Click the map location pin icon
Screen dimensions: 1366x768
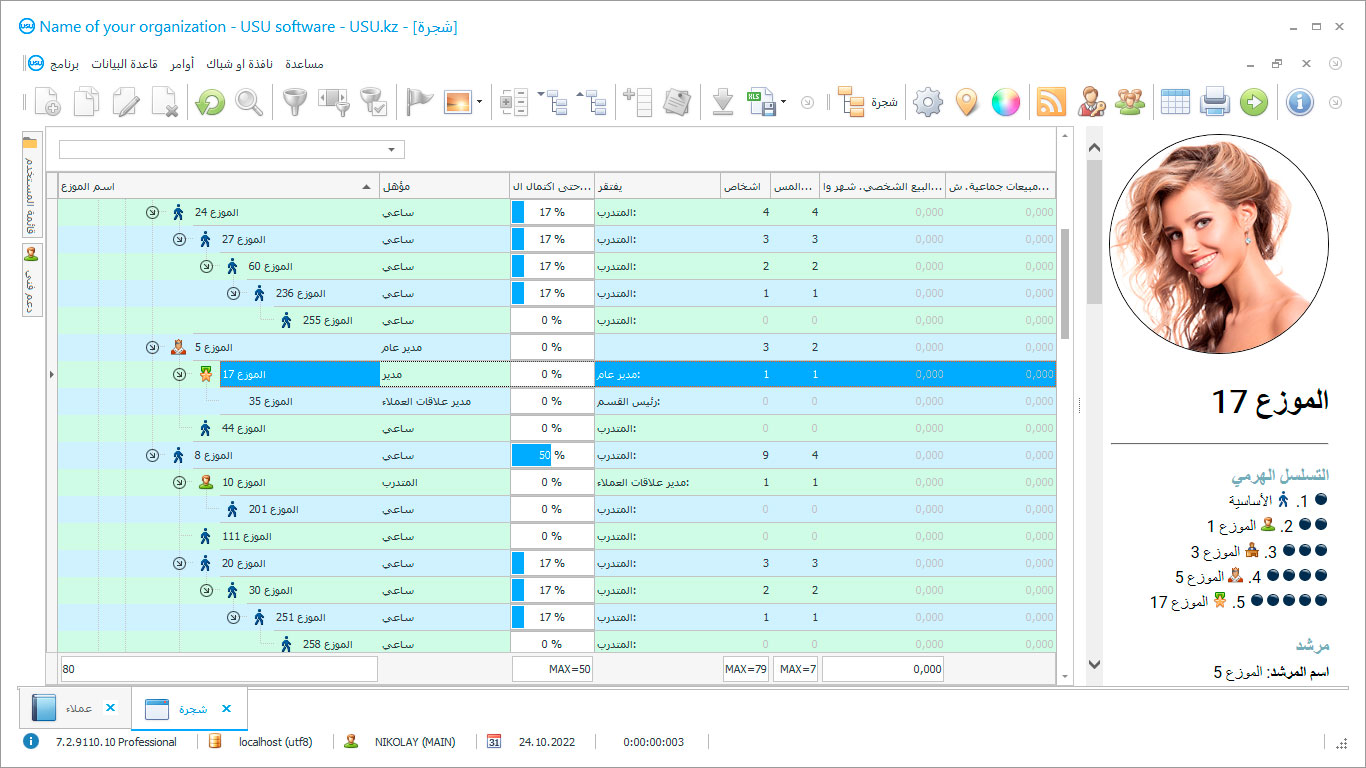[x=966, y=102]
